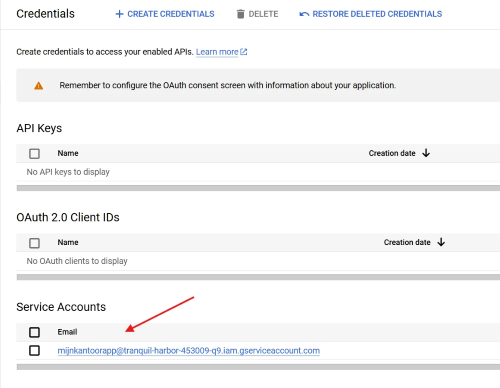Click the DELETE button text
The image size is (500, 388).
pos(263,14)
